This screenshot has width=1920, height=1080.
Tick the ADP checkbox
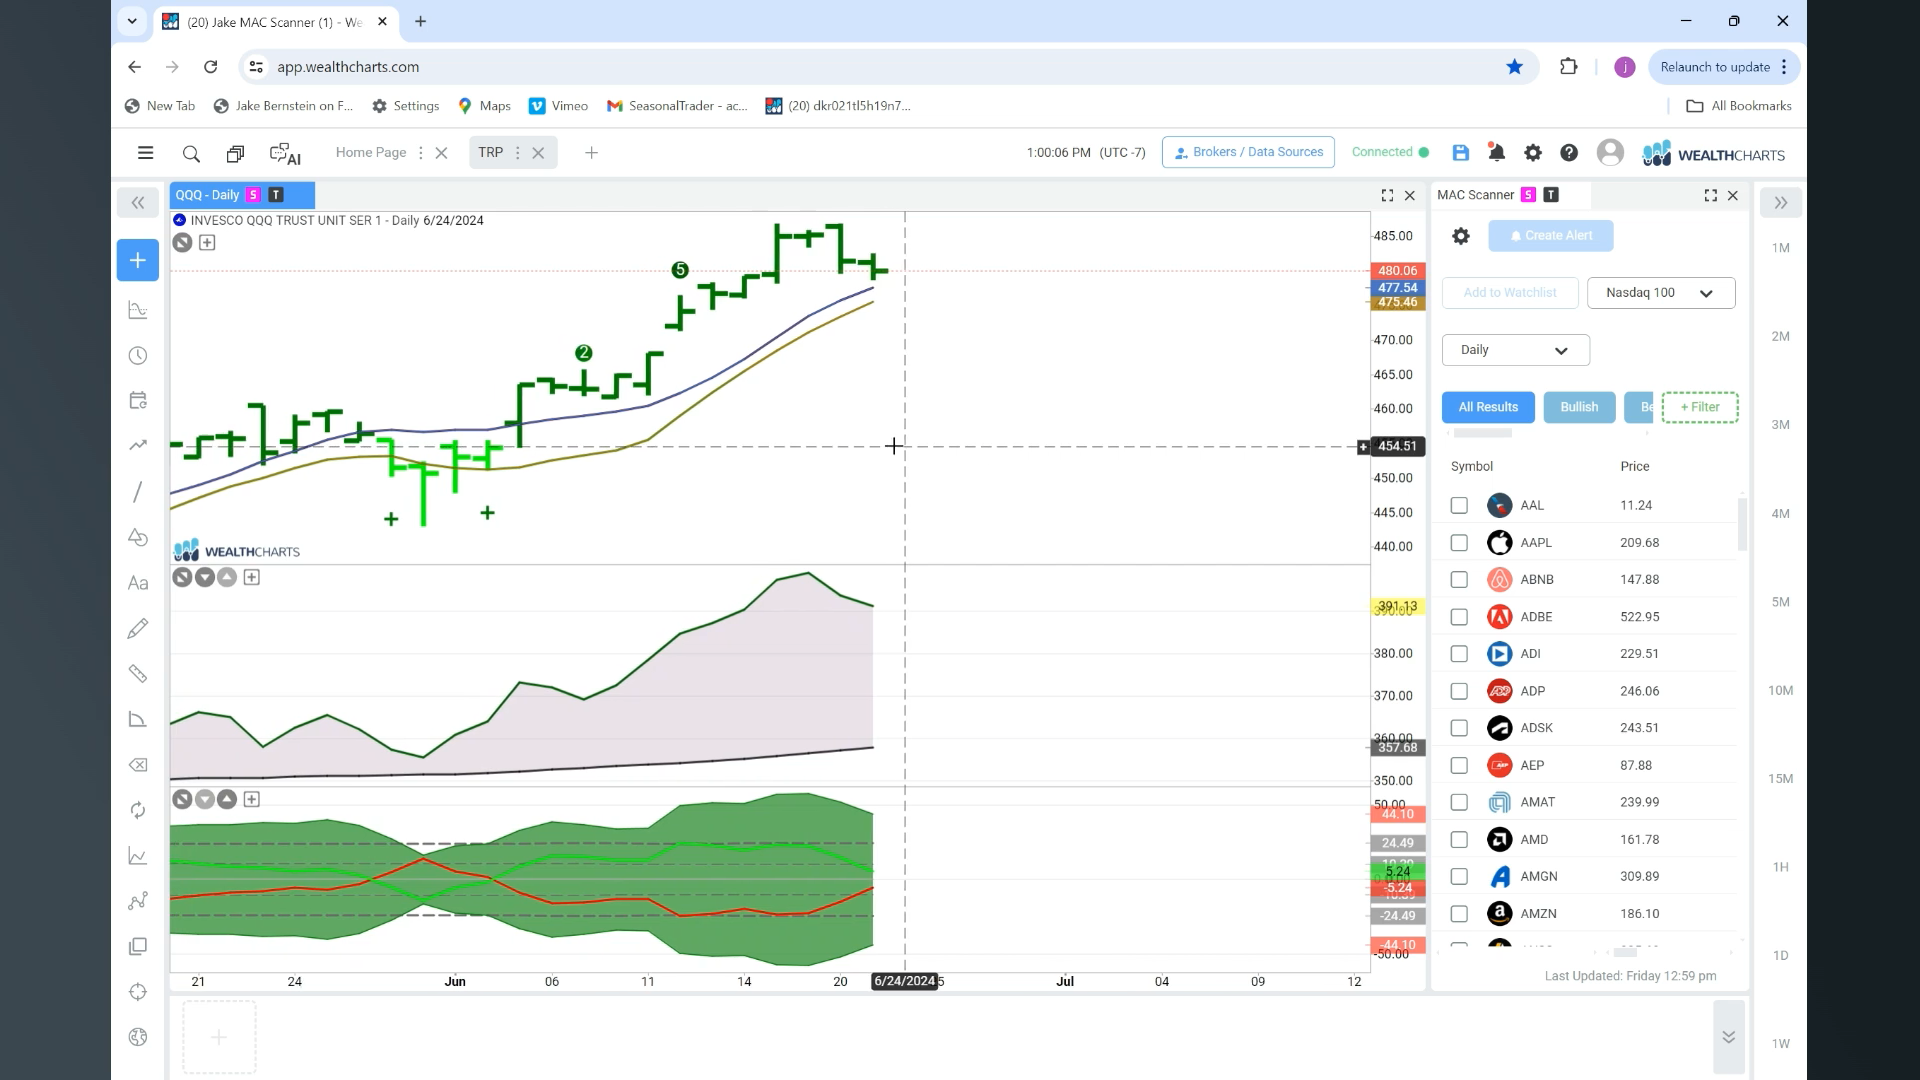point(1459,691)
